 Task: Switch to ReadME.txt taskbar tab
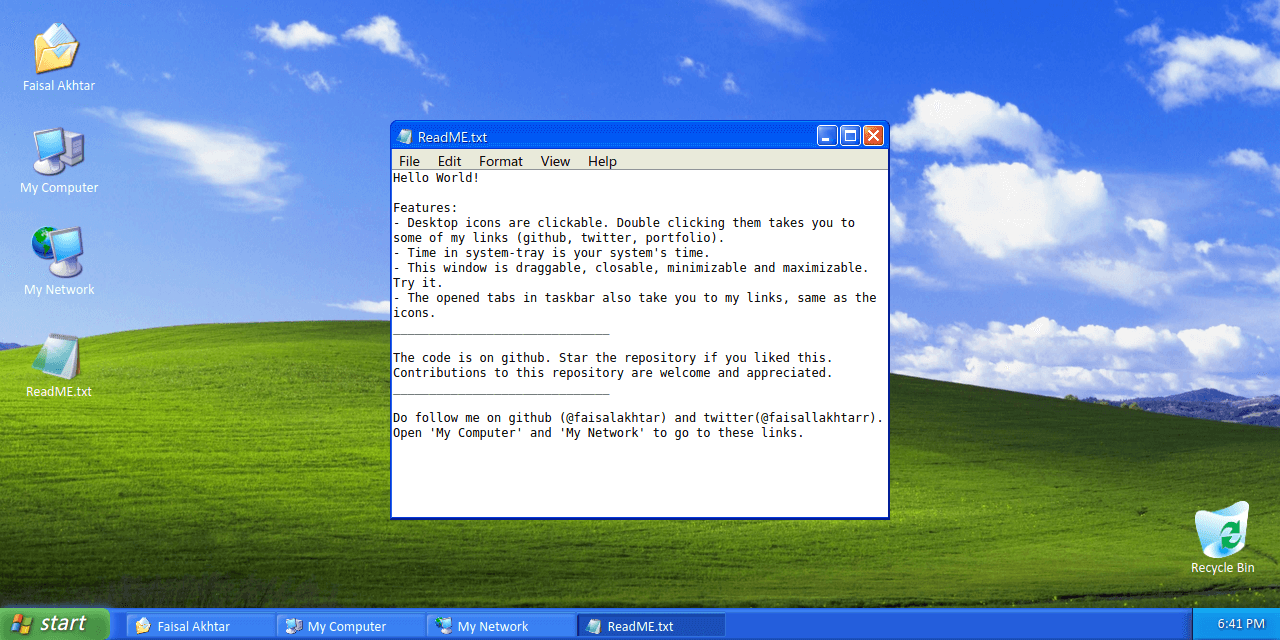tap(651, 626)
